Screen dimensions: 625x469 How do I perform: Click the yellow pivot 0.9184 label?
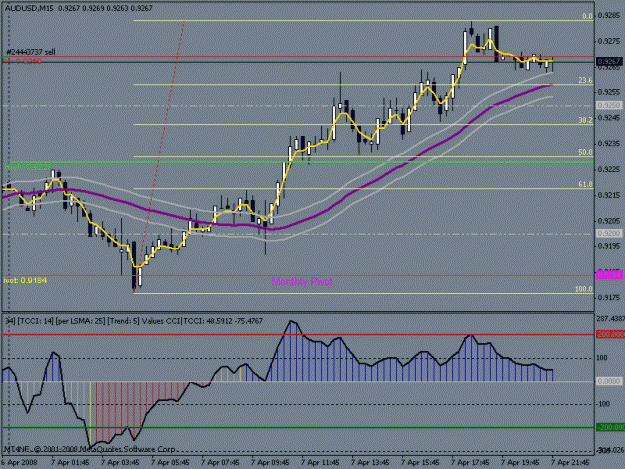(x=25, y=281)
